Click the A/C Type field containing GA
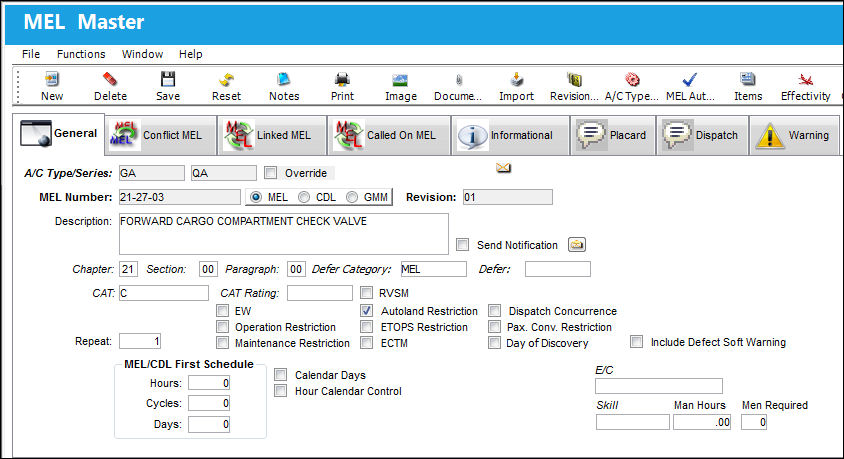 (151, 173)
